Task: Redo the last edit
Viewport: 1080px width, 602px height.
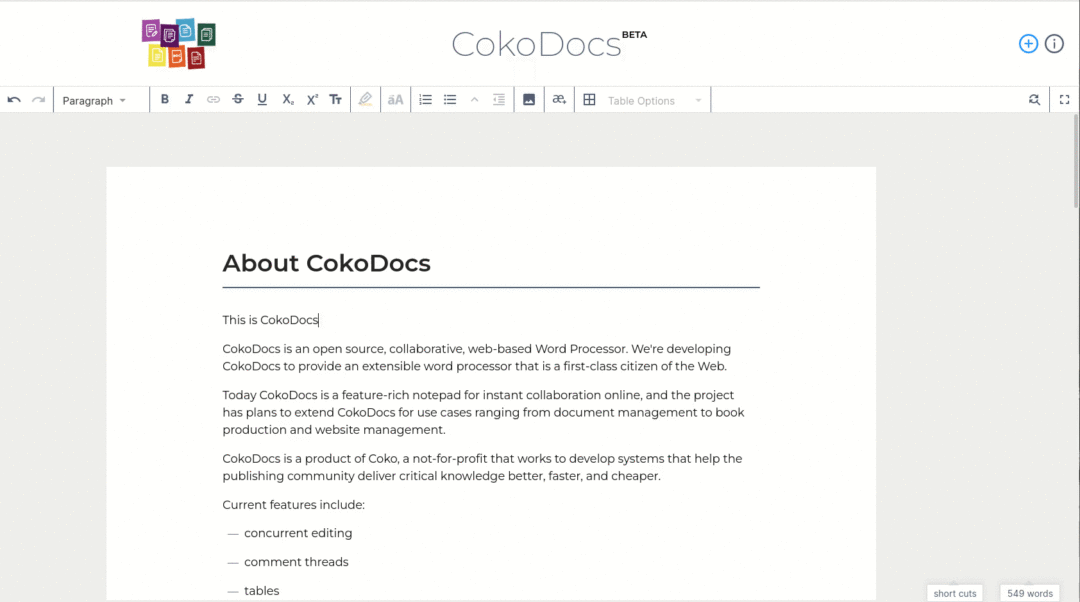Action: pos(38,99)
